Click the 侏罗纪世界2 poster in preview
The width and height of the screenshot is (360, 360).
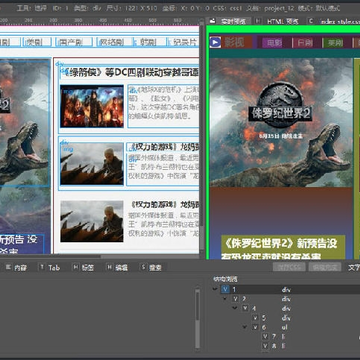click(x=281, y=122)
